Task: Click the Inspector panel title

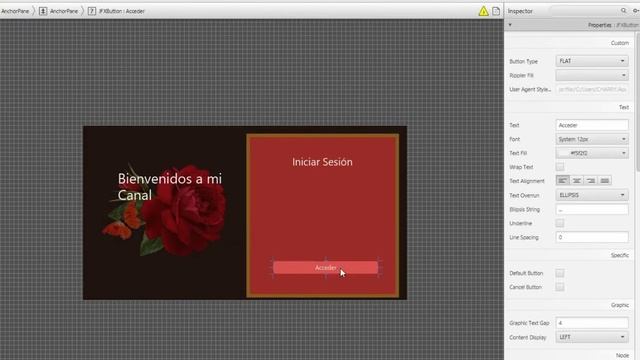Action: click(x=520, y=11)
